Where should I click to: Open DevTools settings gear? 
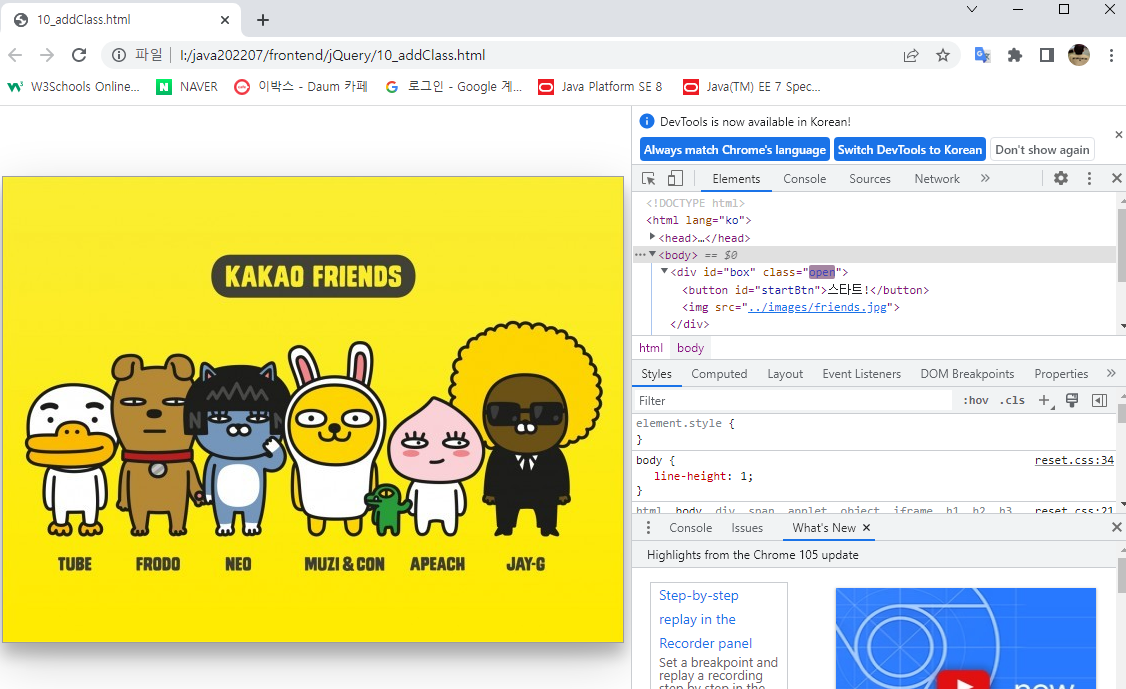click(1061, 178)
